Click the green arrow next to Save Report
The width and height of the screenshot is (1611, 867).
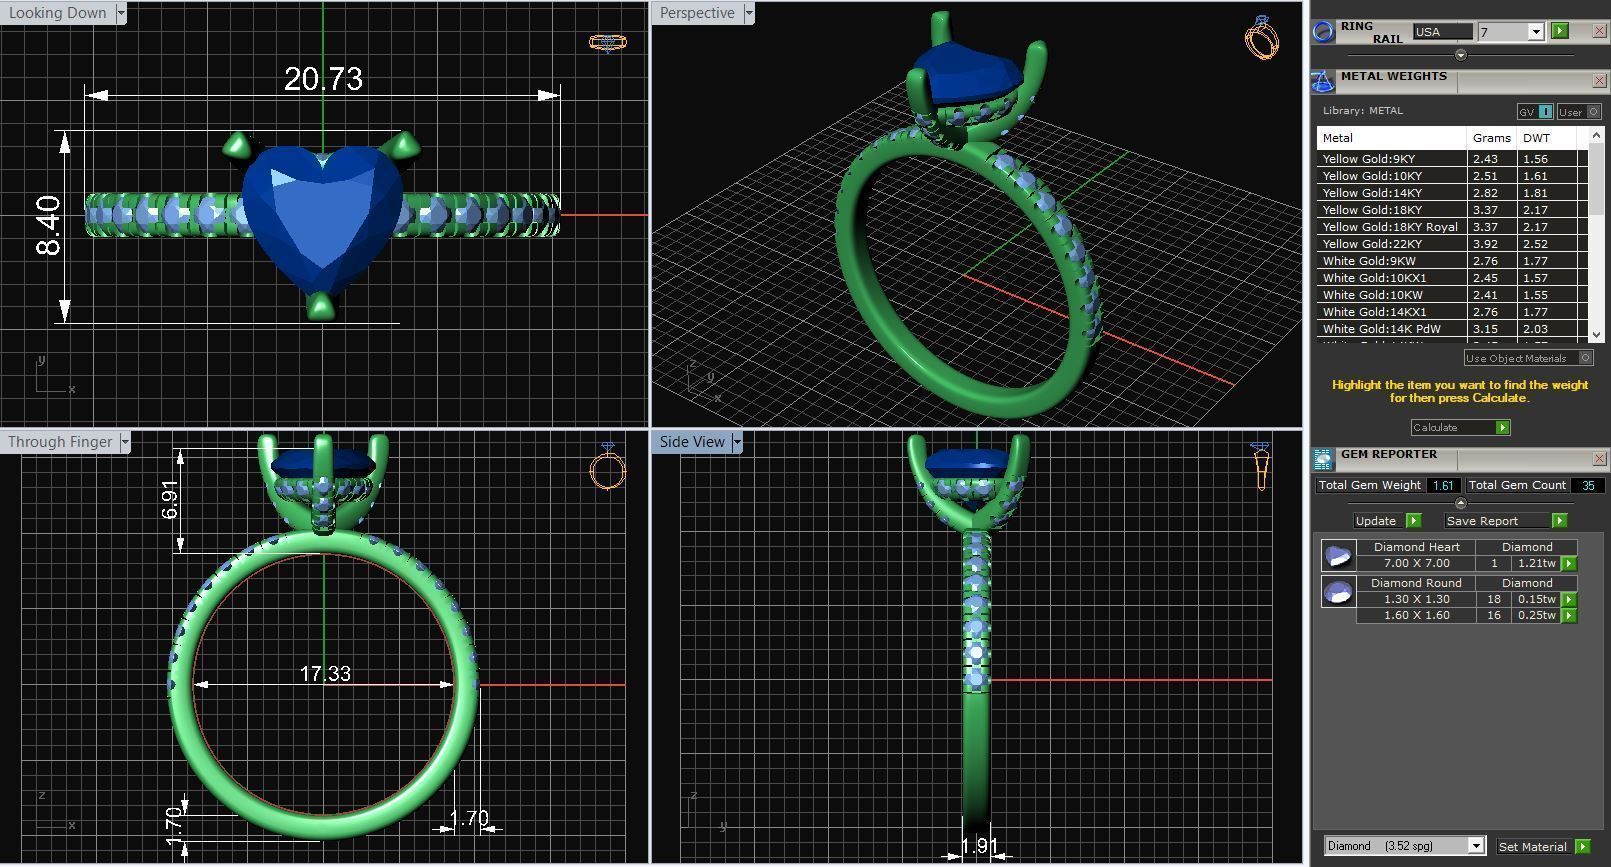point(1559,520)
